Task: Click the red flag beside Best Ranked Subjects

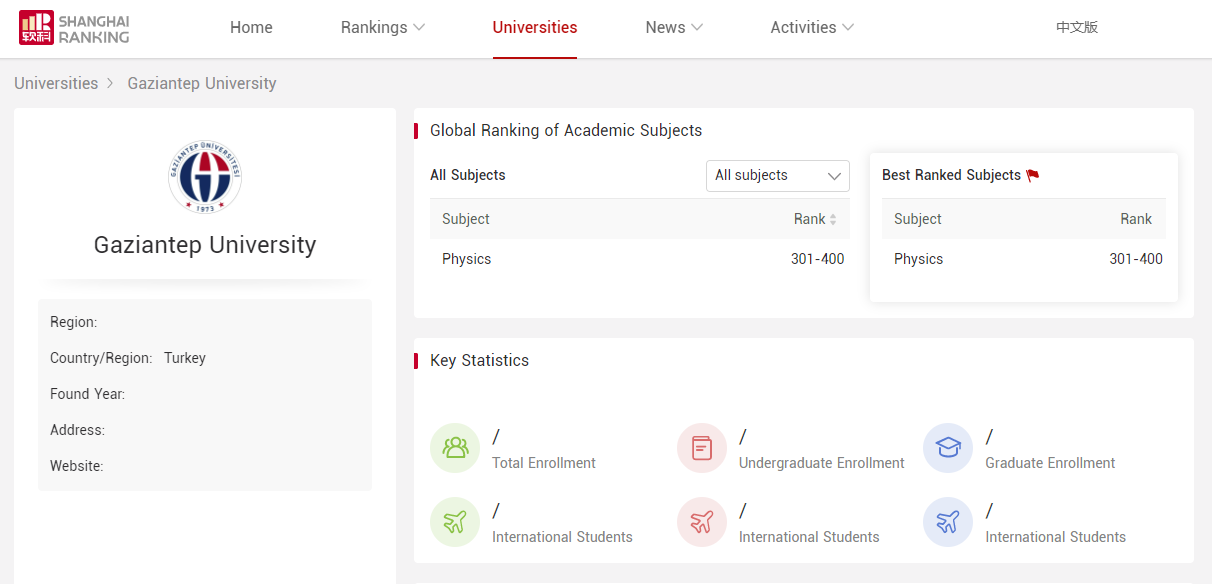Action: click(1033, 175)
